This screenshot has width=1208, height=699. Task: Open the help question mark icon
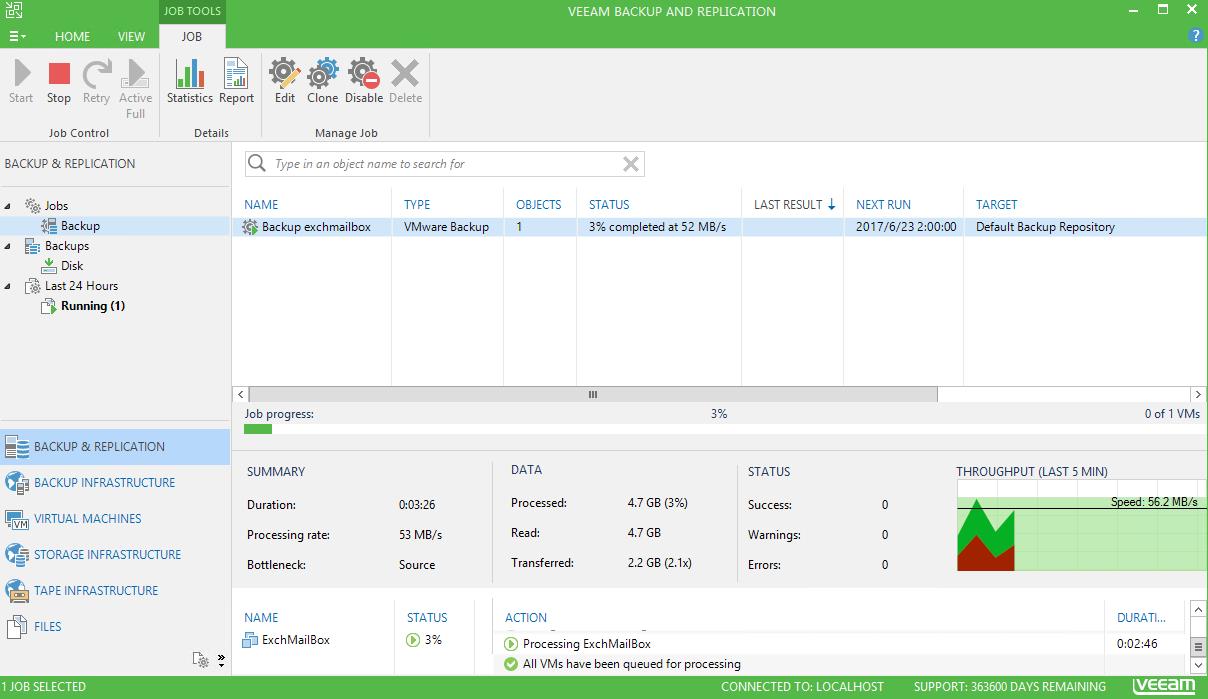(1195, 36)
